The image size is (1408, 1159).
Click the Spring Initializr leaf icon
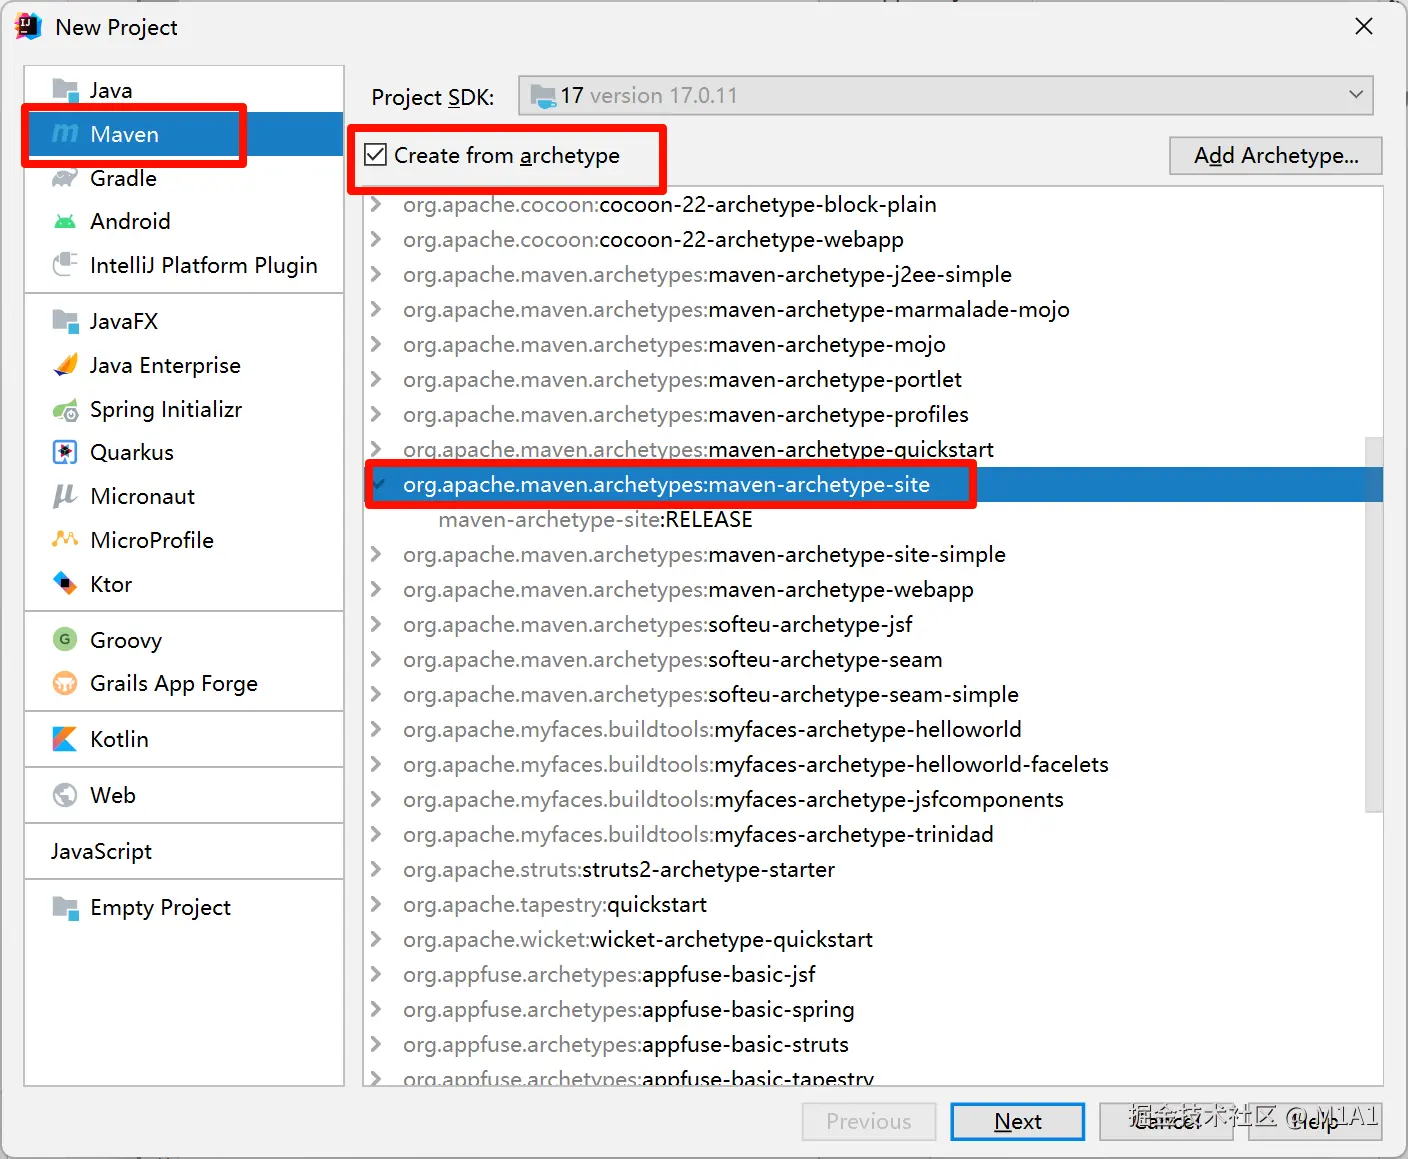(65, 409)
